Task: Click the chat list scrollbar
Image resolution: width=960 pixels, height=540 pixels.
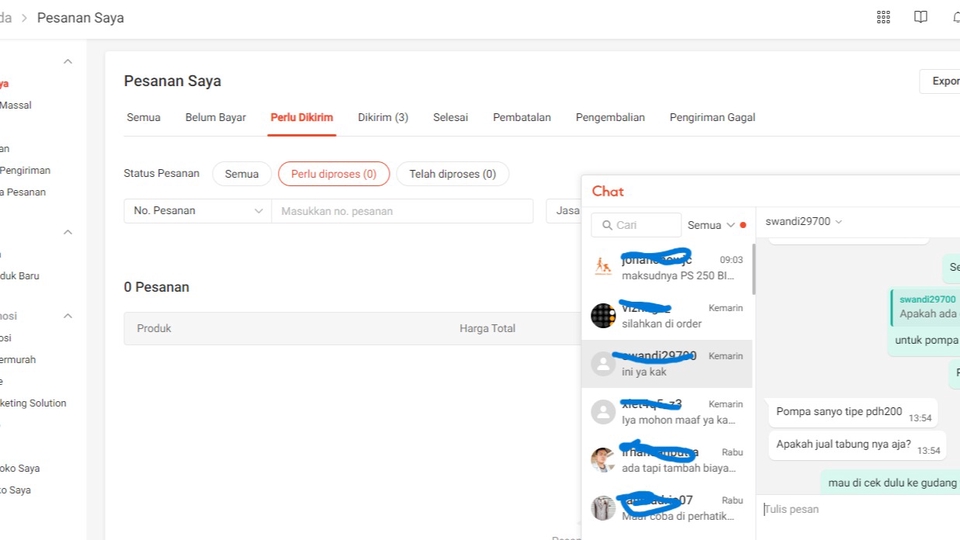Action: [x=754, y=269]
